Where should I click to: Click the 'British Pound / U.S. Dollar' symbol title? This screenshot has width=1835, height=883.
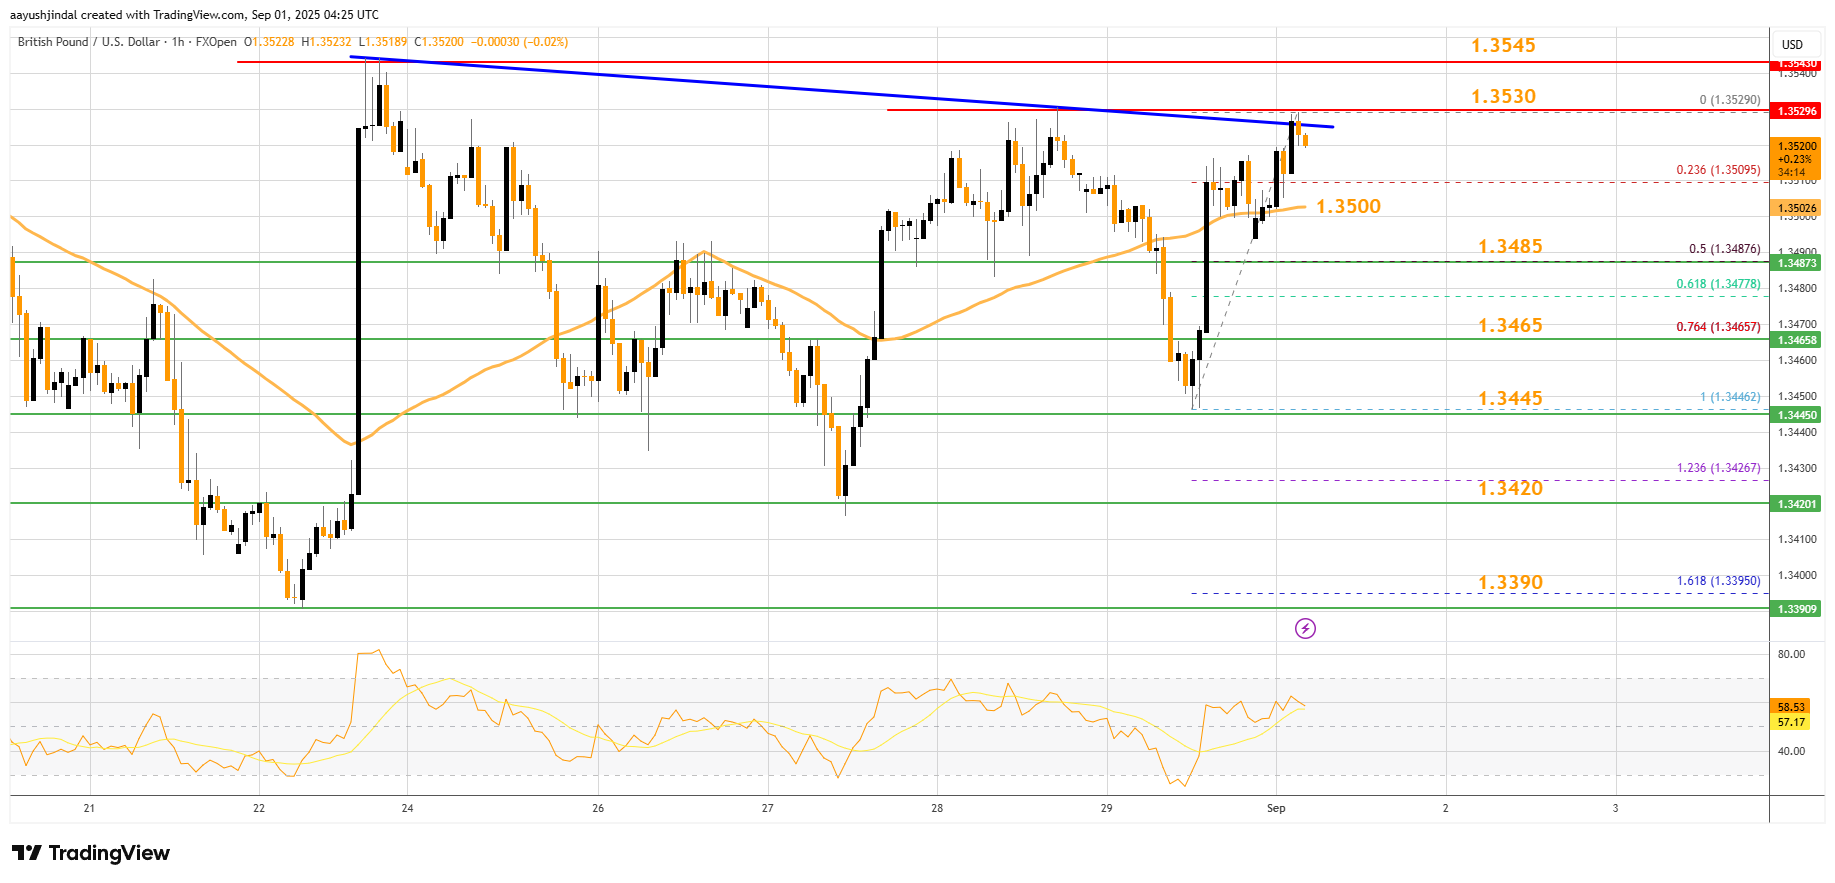point(89,42)
